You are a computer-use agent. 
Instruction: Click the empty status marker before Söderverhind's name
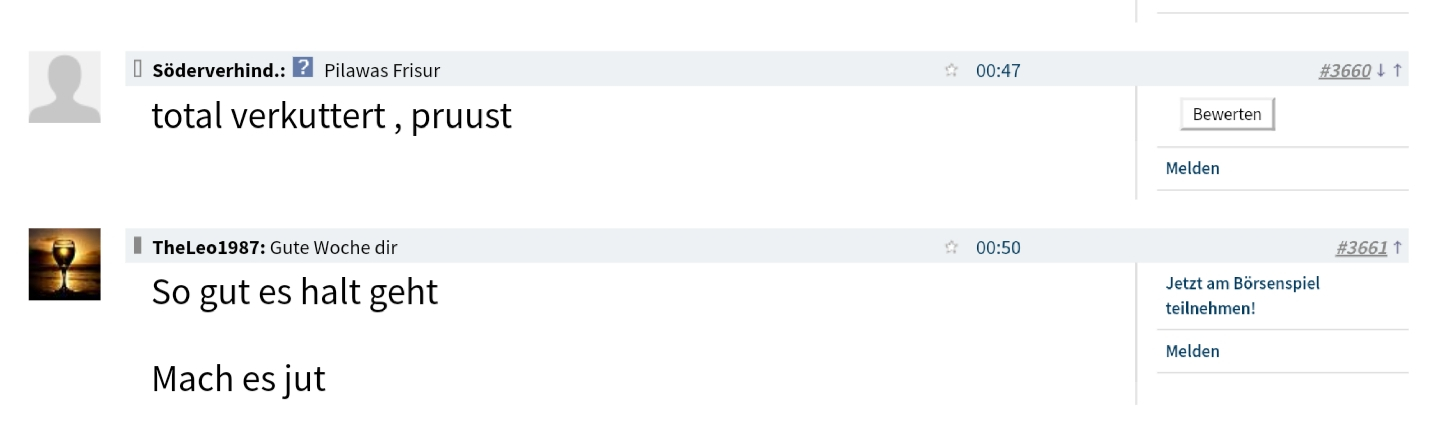coord(138,68)
